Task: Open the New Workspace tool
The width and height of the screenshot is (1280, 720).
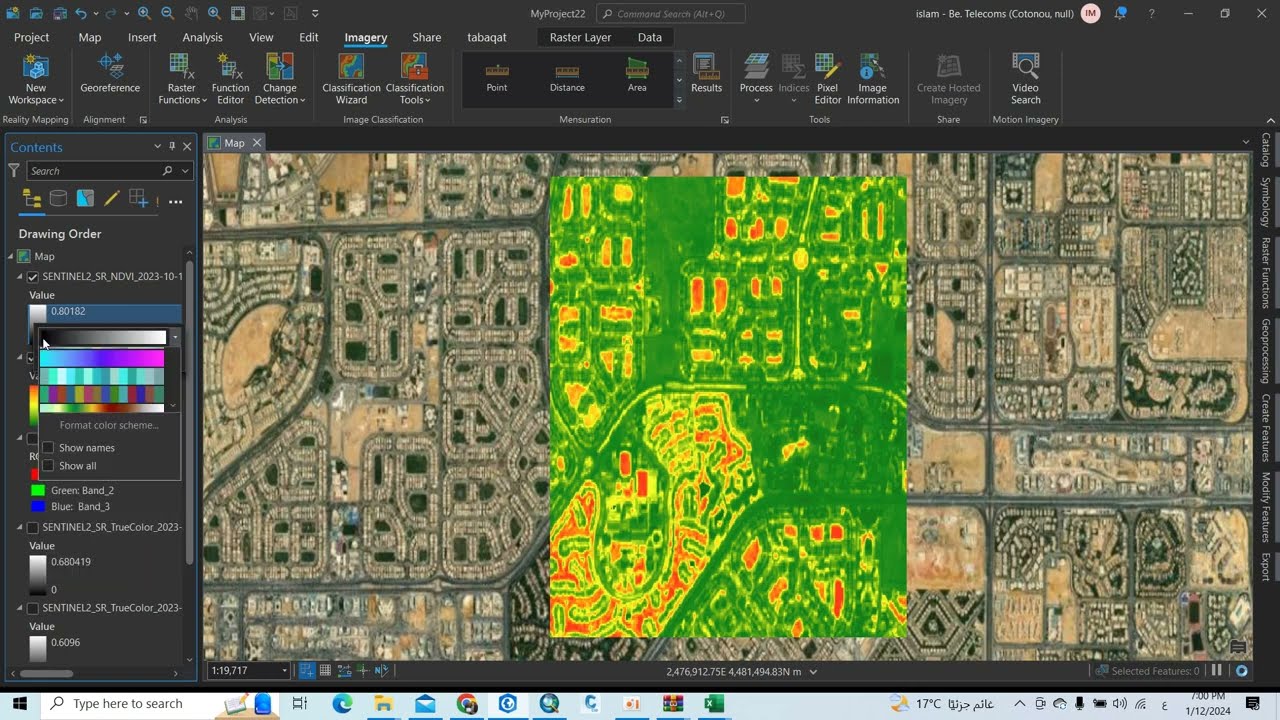Action: [36, 80]
